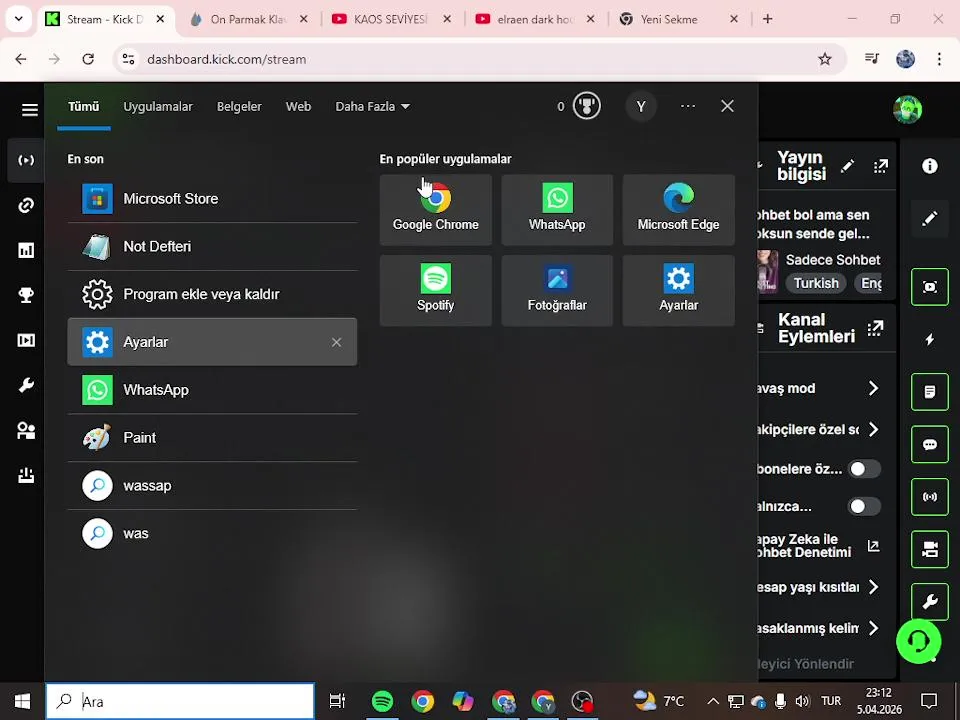Image resolution: width=960 pixels, height=720 pixels.
Task: Open community users icon in Kick sidebar
Action: click(26, 430)
